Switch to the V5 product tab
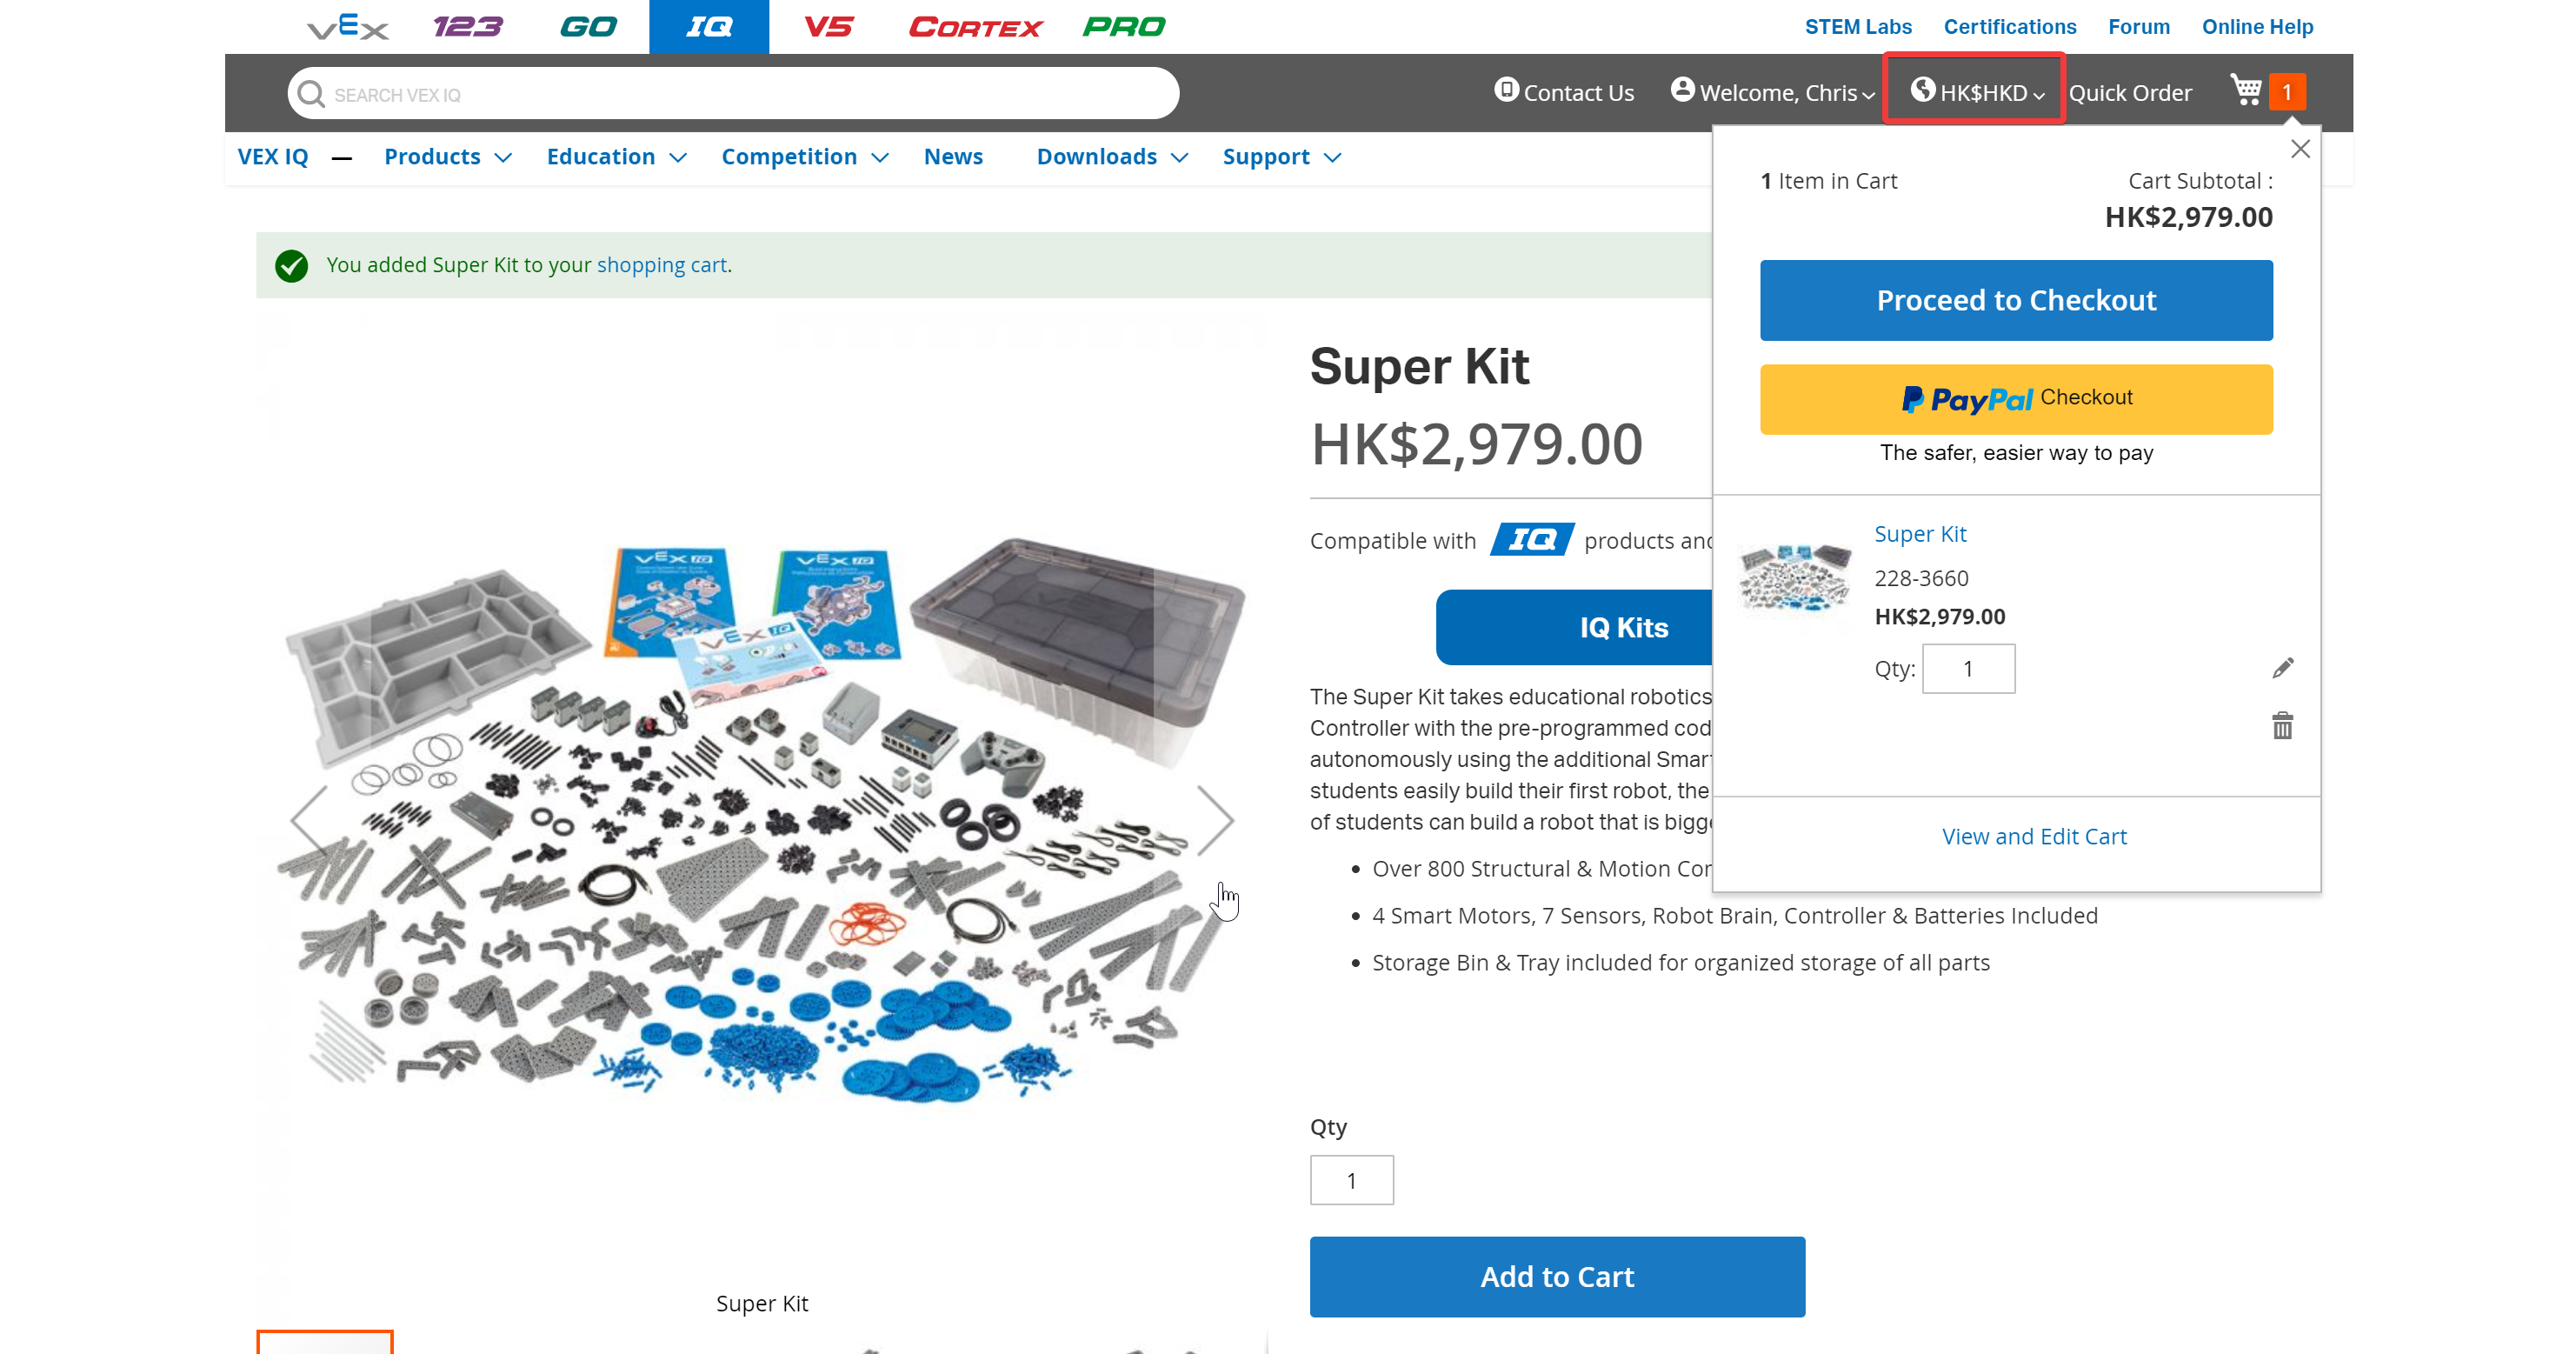This screenshot has width=2576, height=1354. [830, 27]
